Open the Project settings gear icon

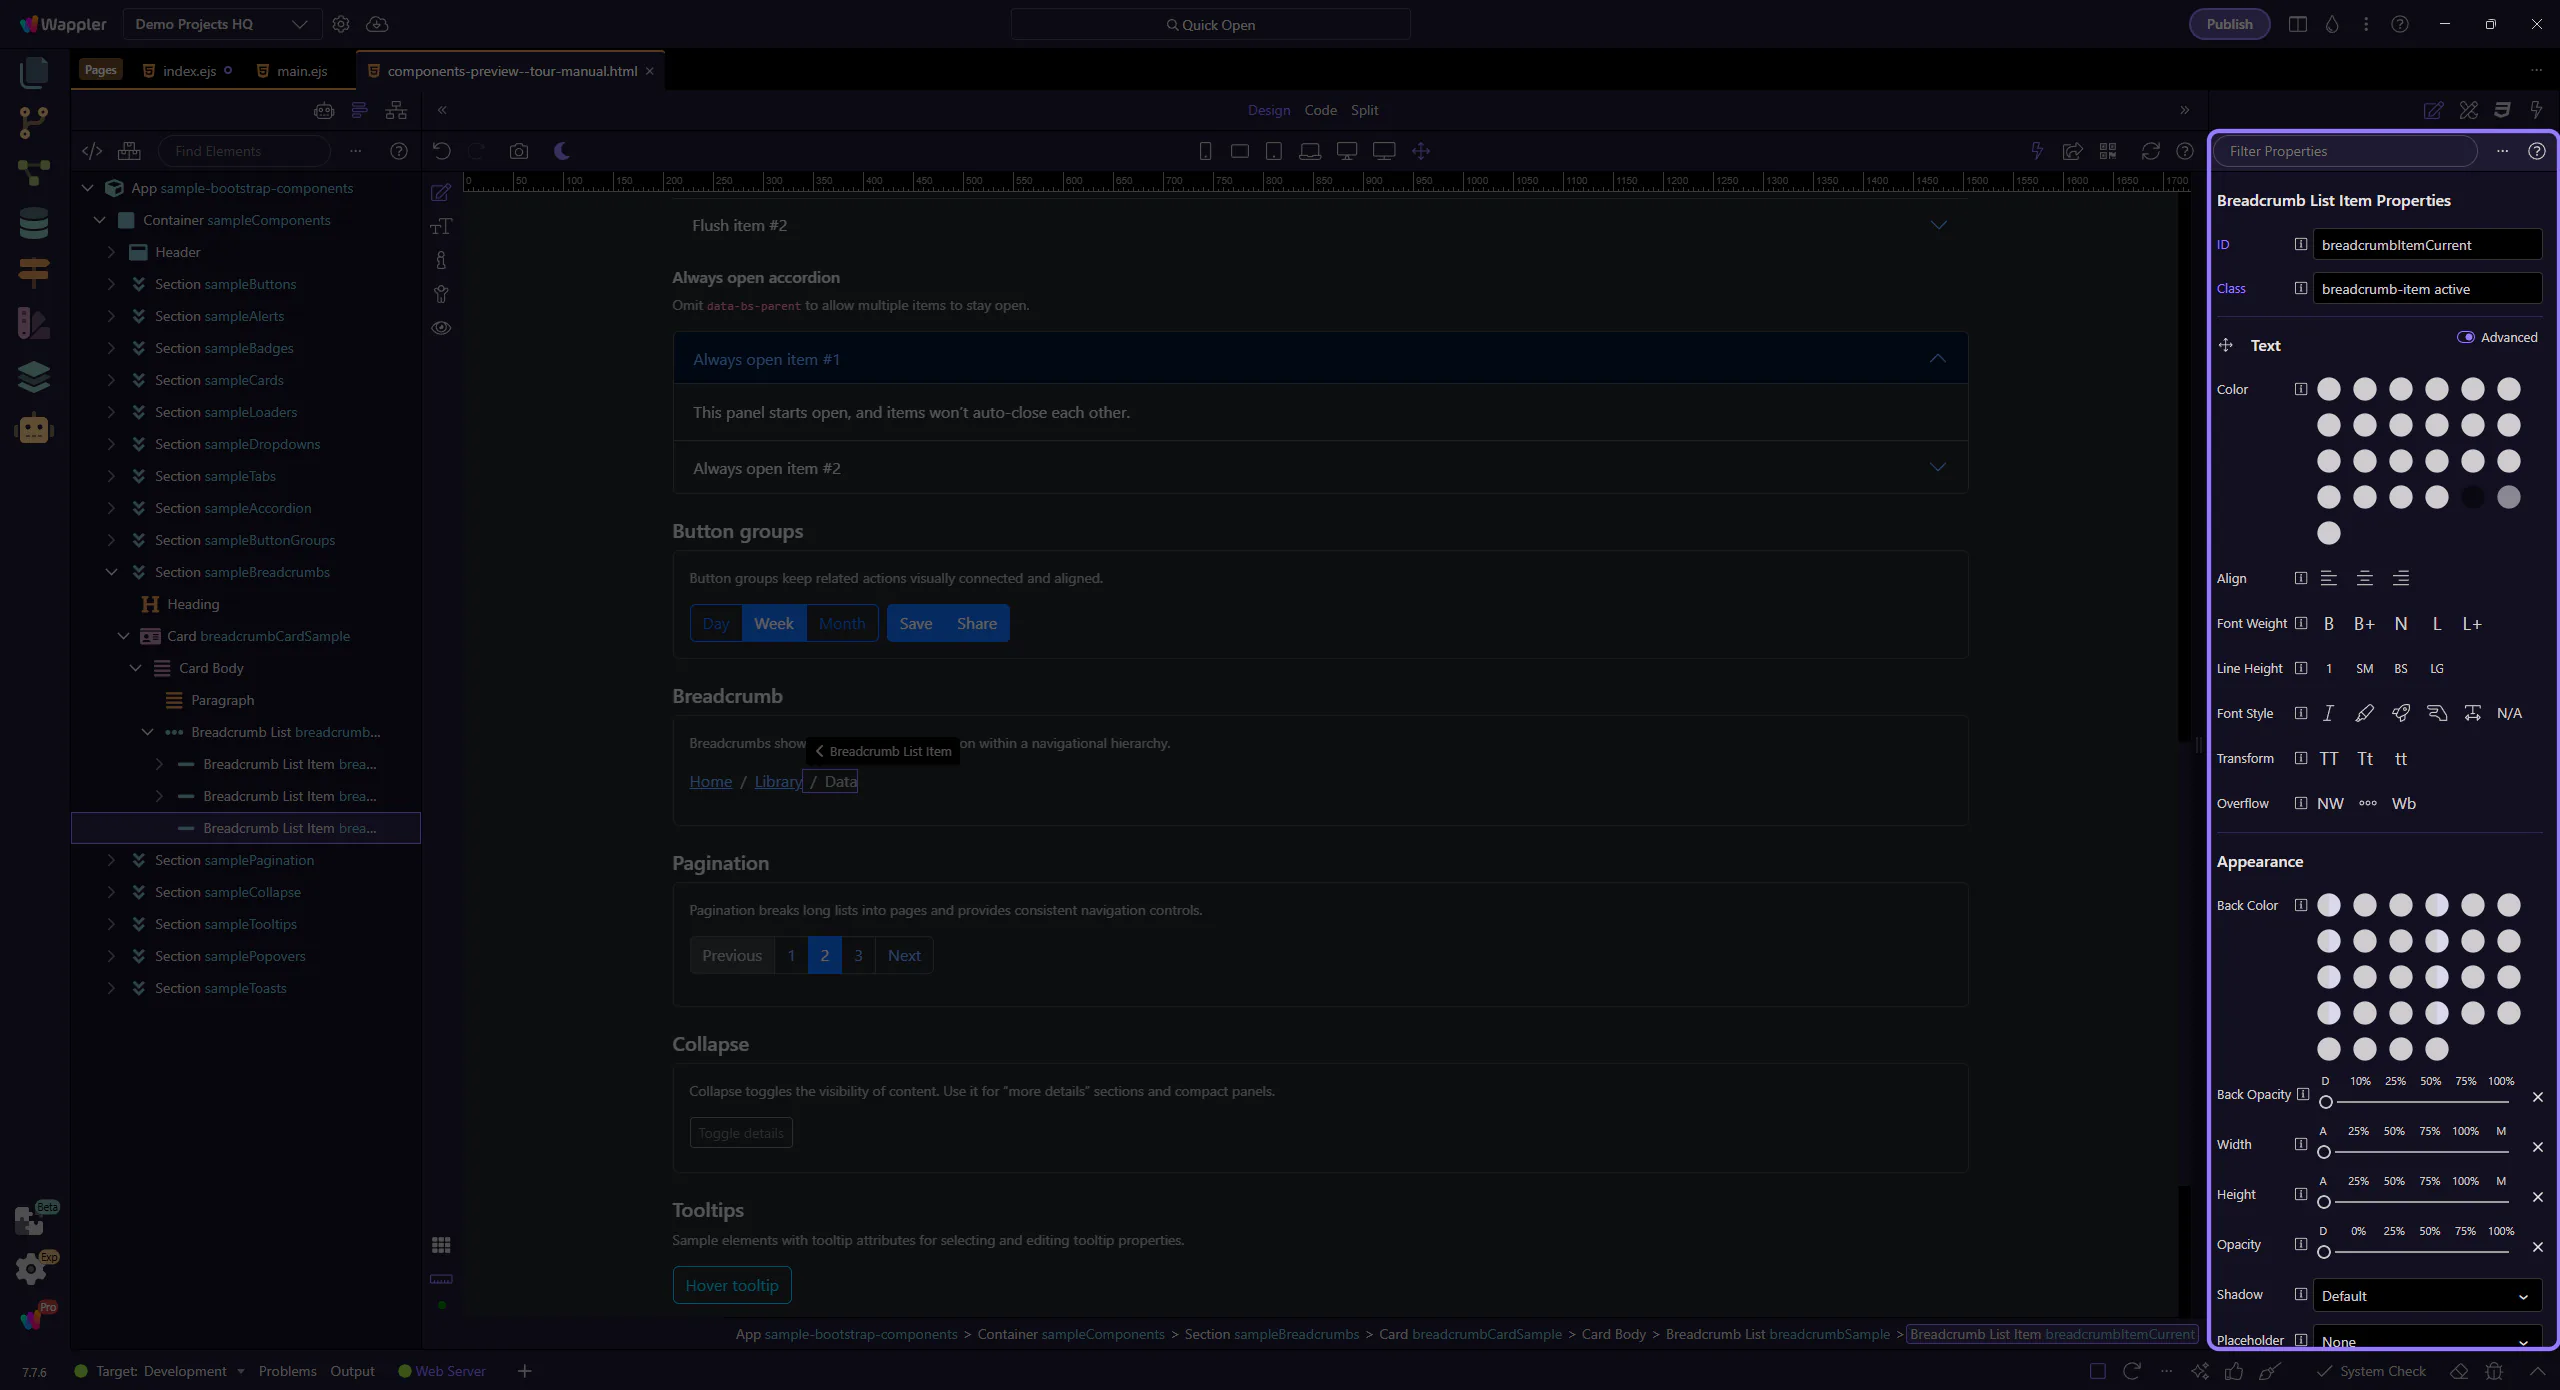[341, 24]
